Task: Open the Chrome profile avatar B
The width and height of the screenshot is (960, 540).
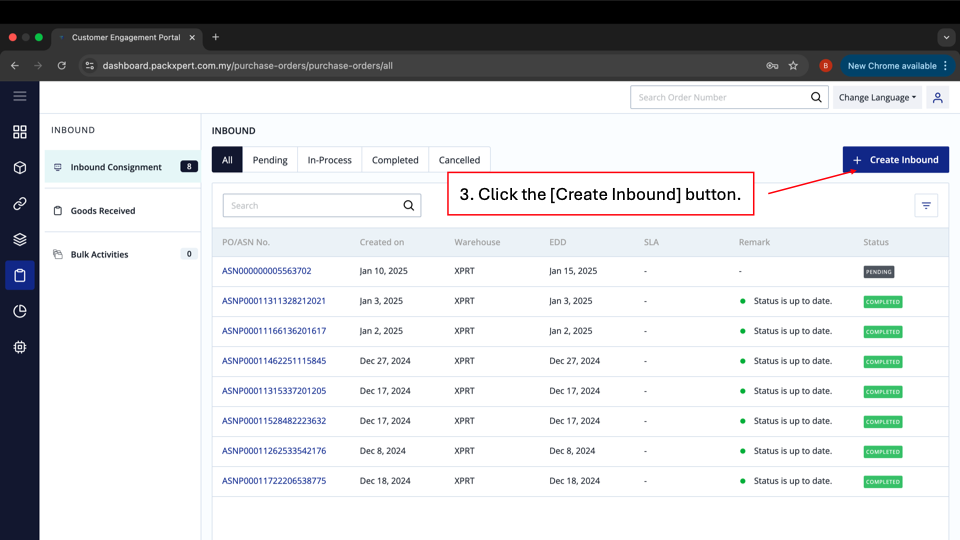Action: click(825, 66)
